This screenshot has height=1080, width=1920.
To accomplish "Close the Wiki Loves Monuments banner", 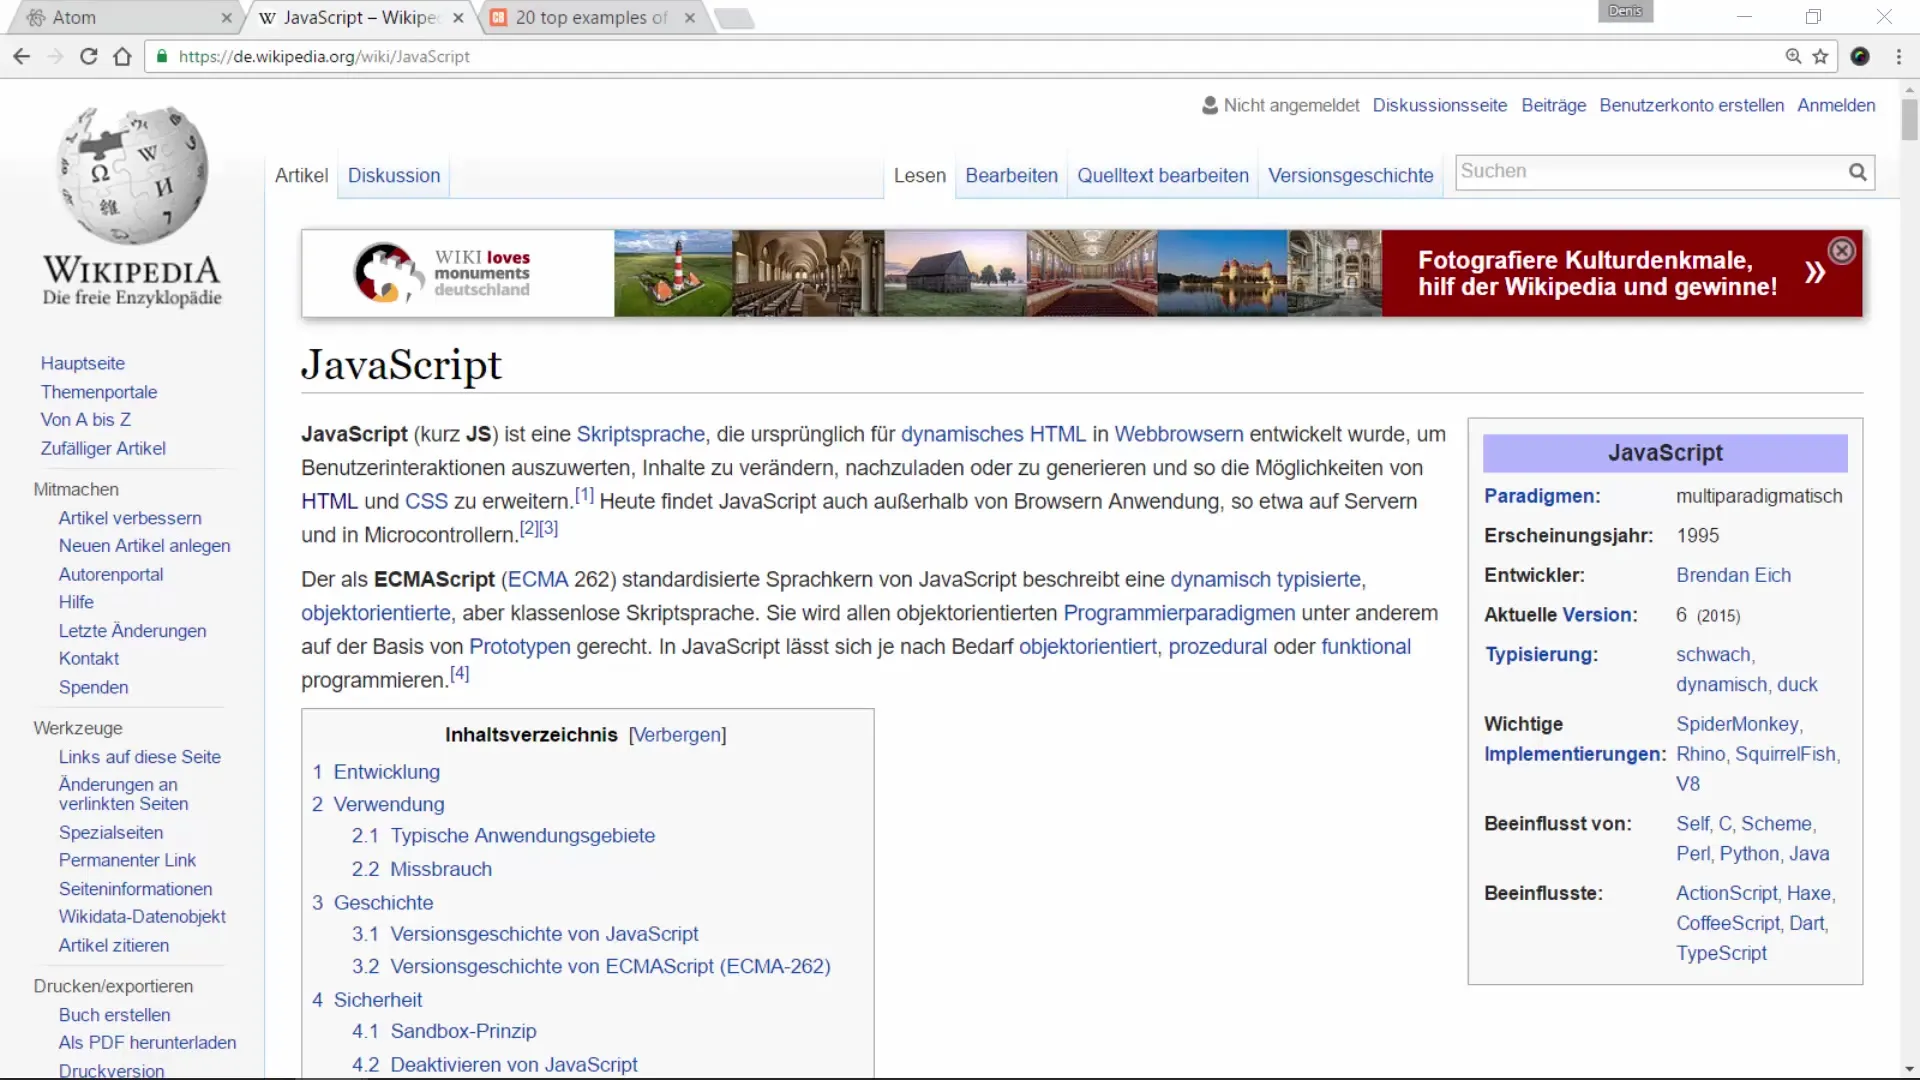I will (x=1842, y=251).
